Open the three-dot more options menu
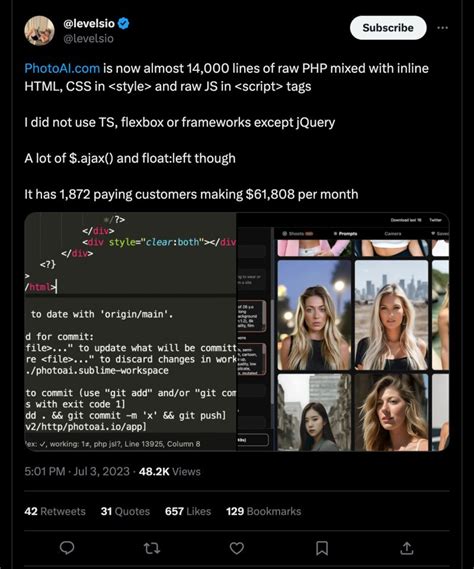Image resolution: width=474 pixels, height=569 pixels. [x=442, y=28]
